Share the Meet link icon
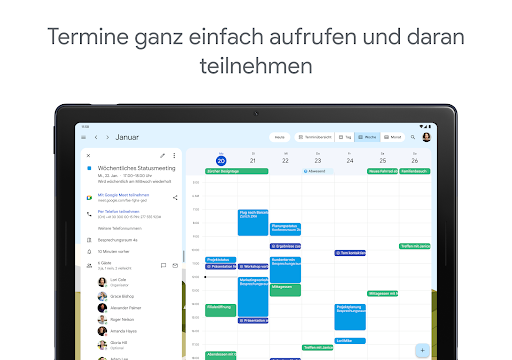 click(x=175, y=198)
